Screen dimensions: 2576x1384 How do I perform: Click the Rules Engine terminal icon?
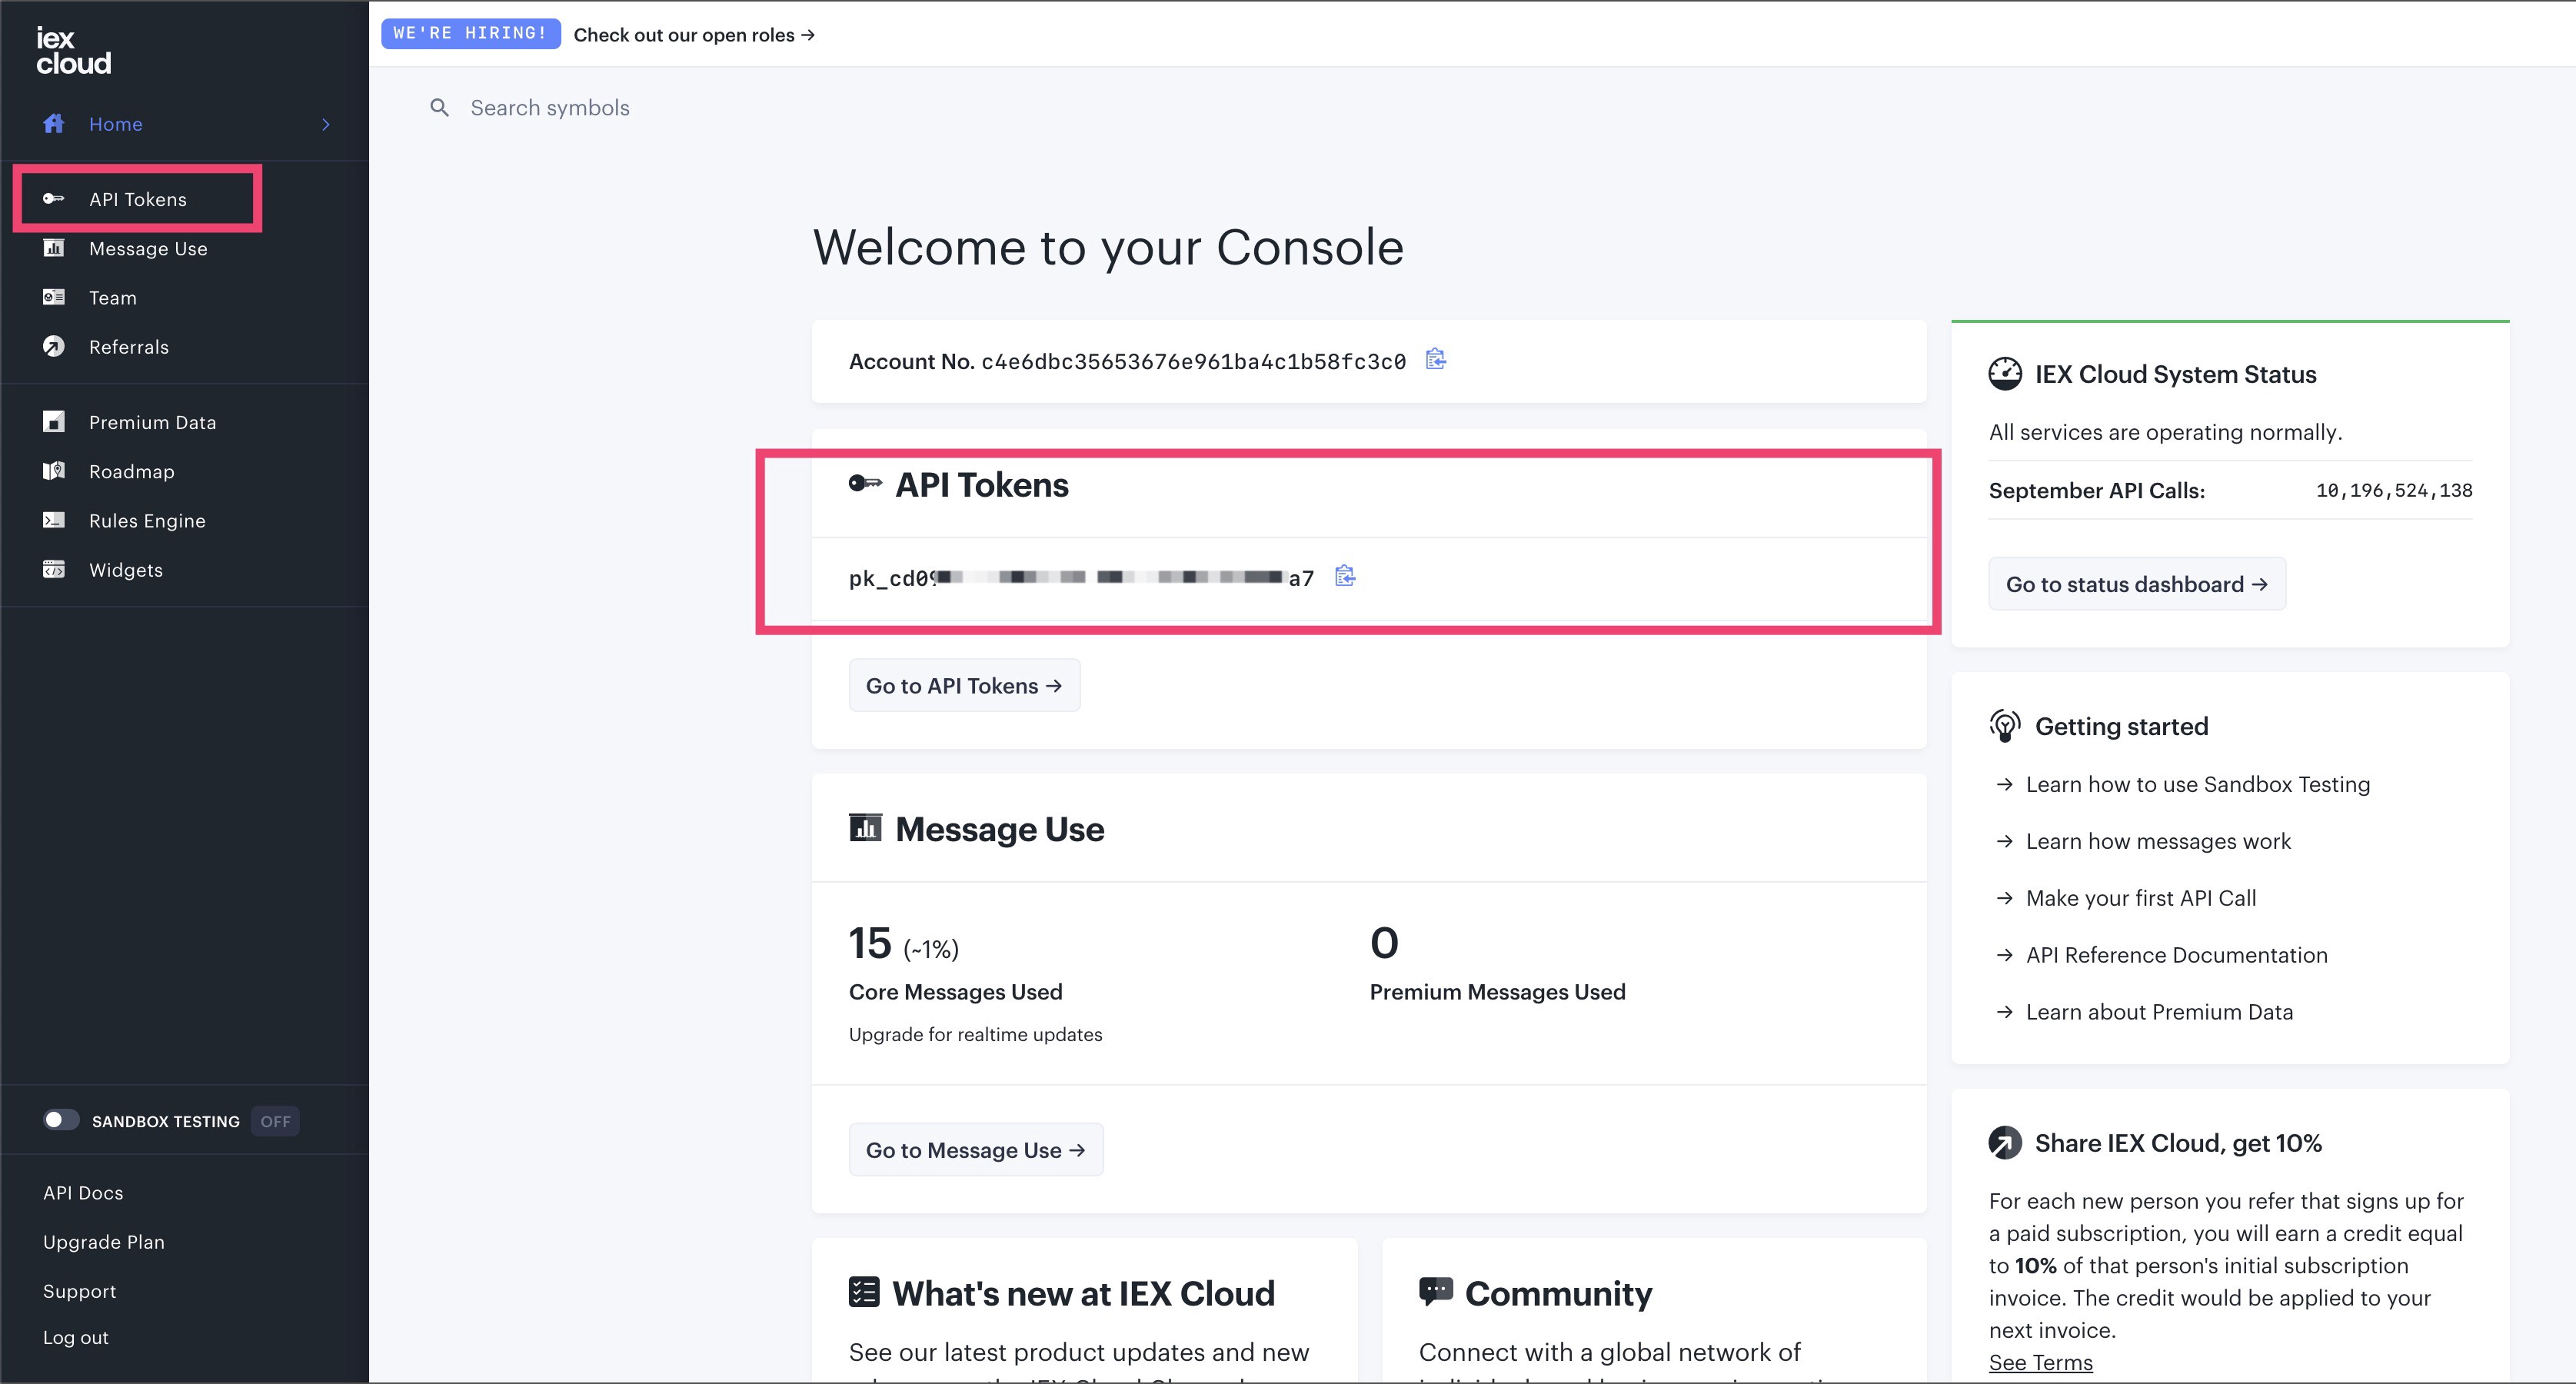point(54,520)
